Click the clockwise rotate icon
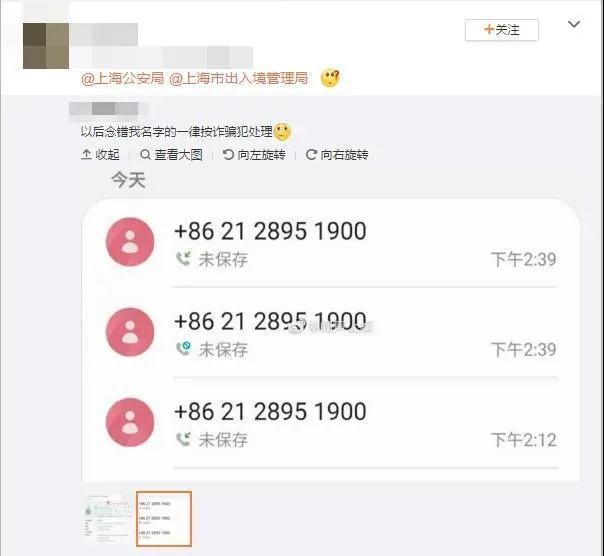Image resolution: width=604 pixels, height=556 pixels. 311,155
